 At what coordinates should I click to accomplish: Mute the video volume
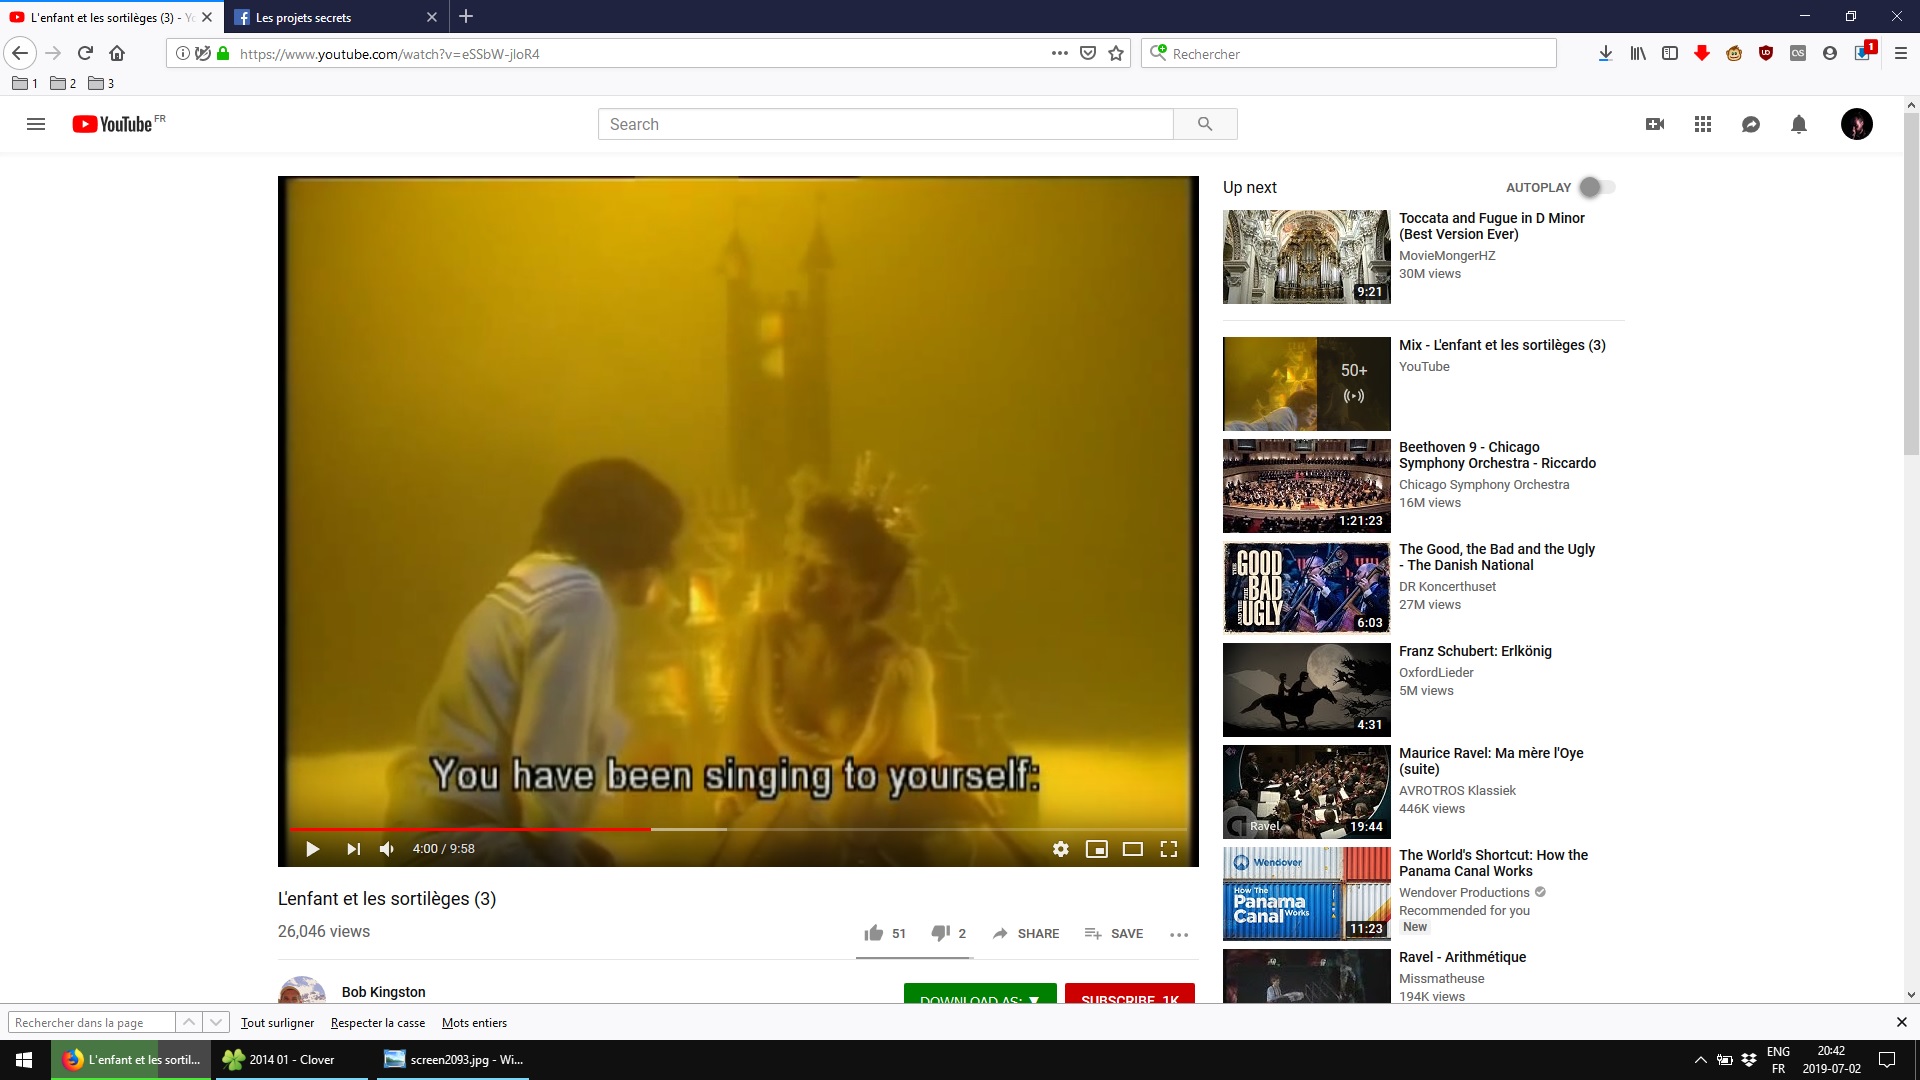pos(387,849)
